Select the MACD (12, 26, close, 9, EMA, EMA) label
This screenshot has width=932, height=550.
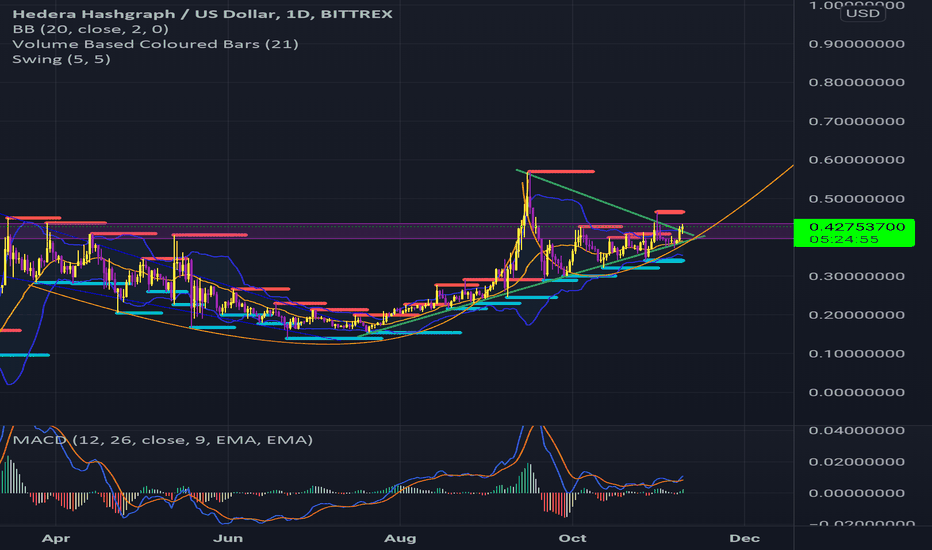point(163,440)
